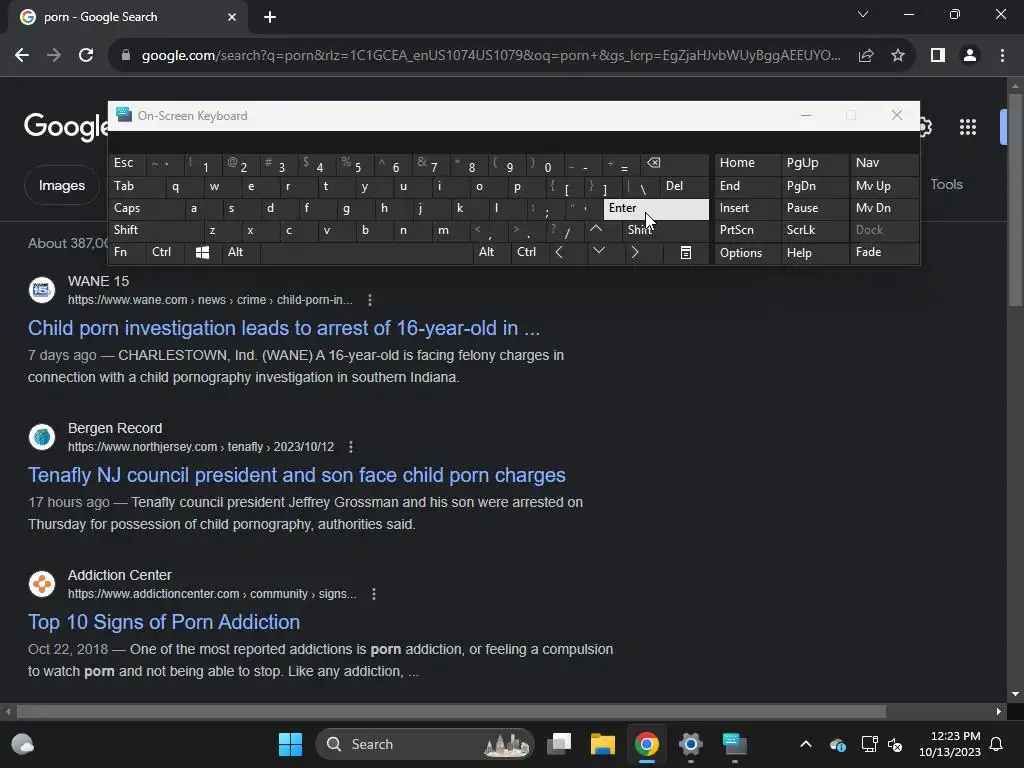Toggle the Nav mode key on the On-Screen Keyboard

pyautogui.click(x=884, y=163)
